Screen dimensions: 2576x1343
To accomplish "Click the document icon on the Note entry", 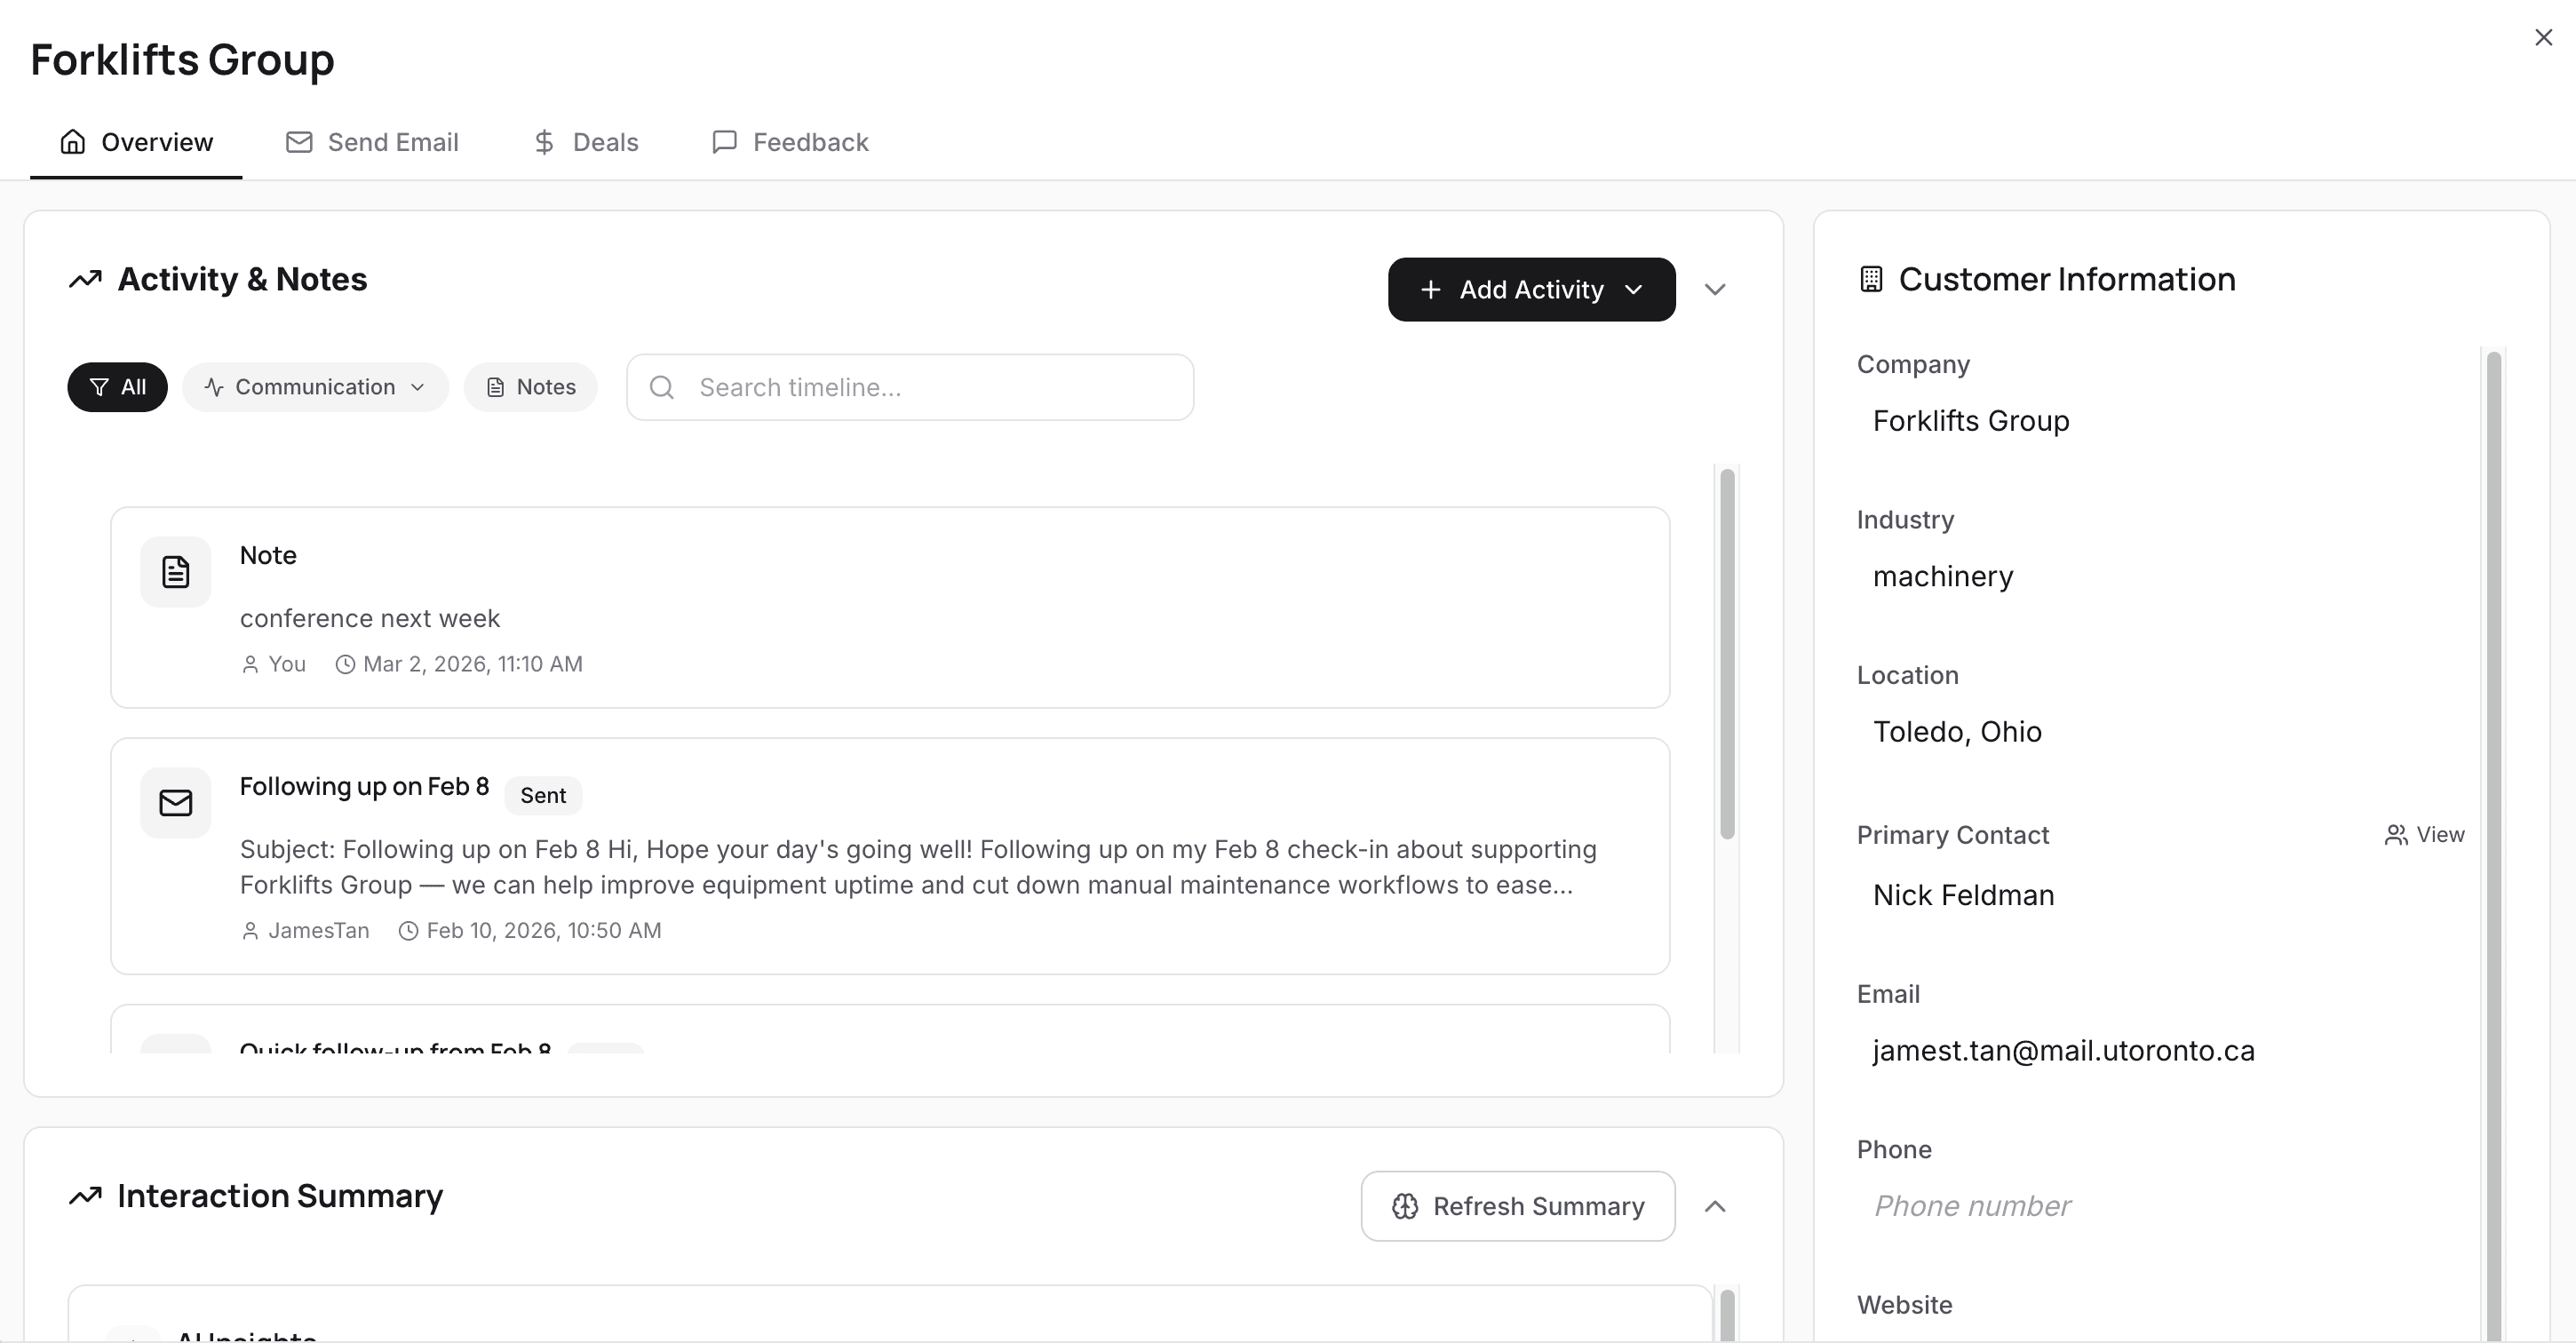I will tap(176, 571).
